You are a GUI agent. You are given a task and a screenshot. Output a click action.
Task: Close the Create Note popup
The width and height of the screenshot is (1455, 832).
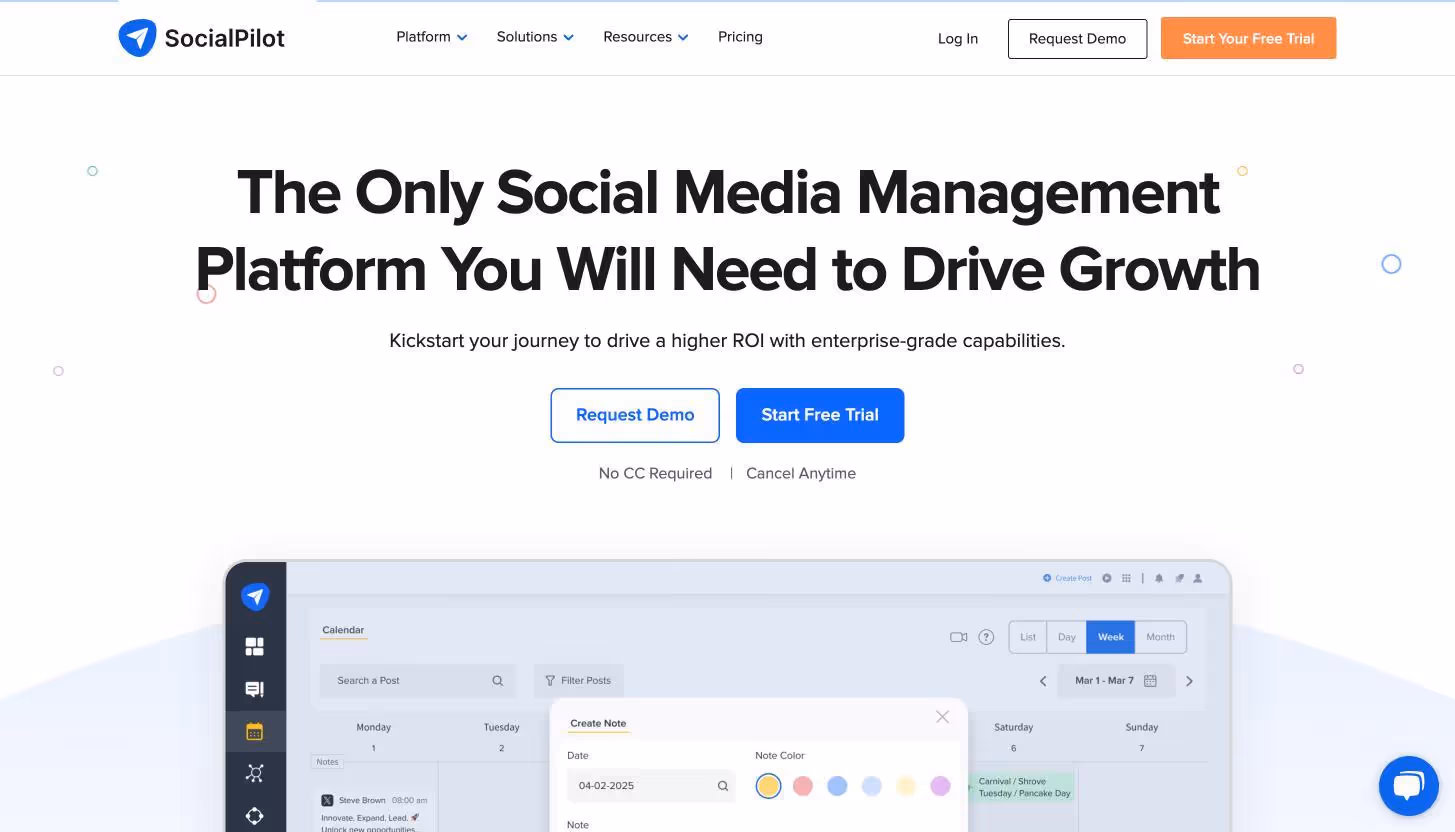point(941,717)
